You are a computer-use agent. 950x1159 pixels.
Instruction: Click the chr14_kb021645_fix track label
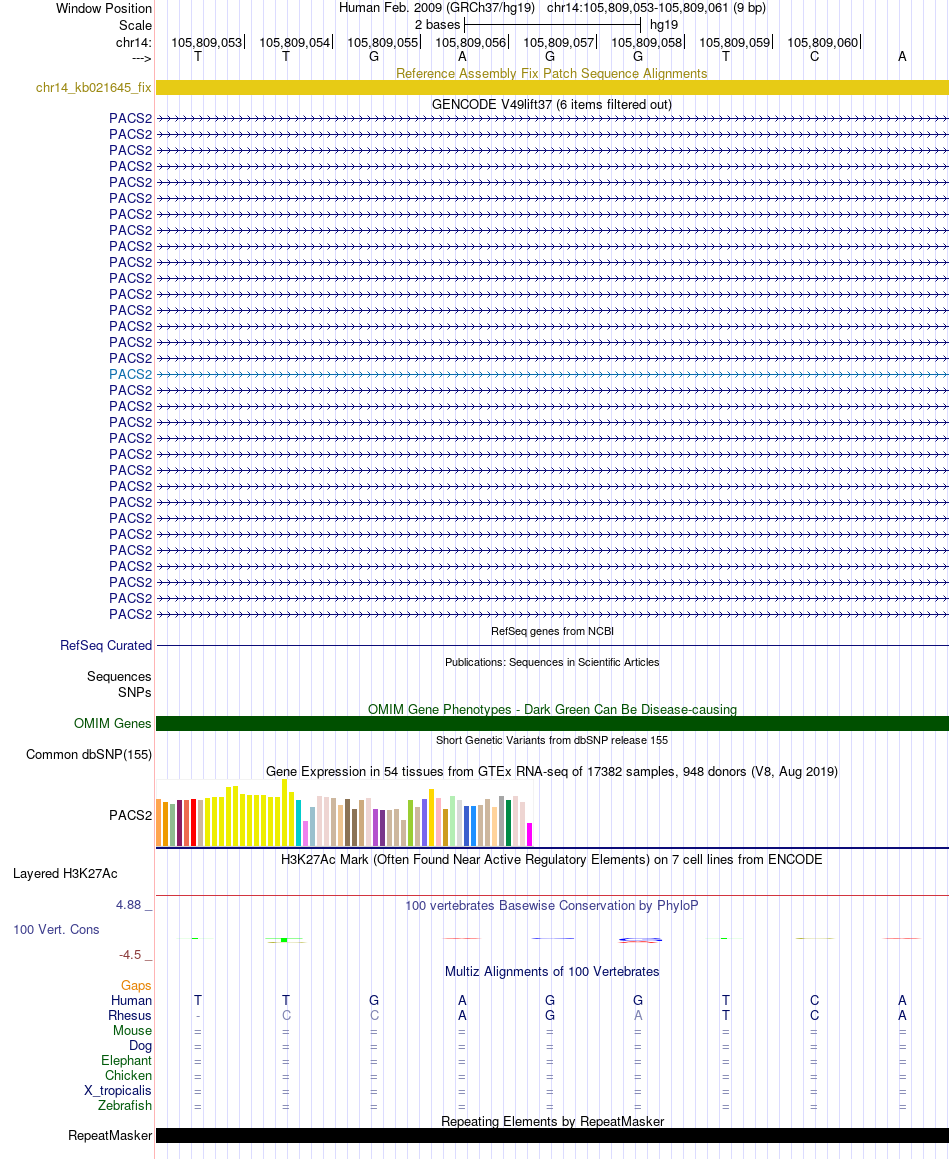click(x=93, y=88)
